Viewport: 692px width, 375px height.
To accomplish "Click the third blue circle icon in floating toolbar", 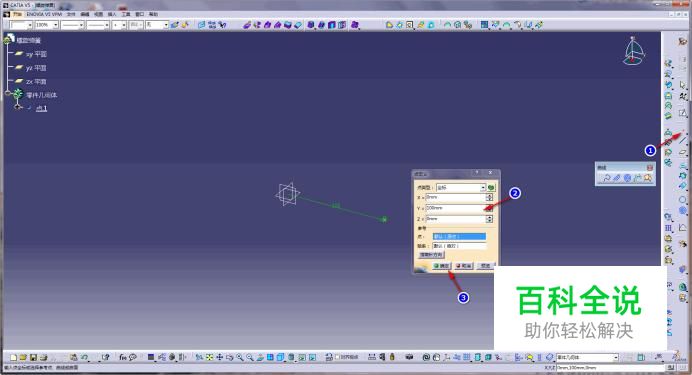I will point(627,178).
